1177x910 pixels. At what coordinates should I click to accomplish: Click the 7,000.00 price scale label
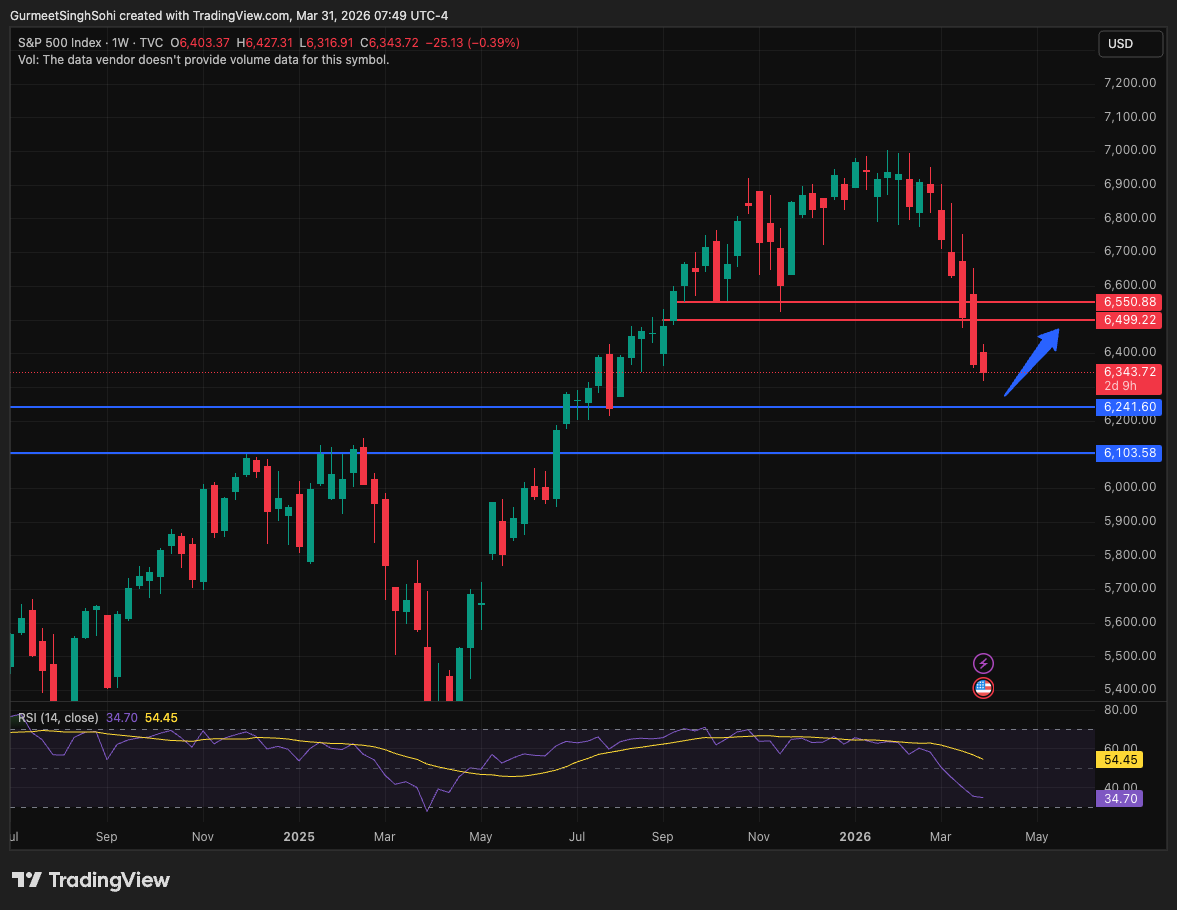tap(1130, 149)
